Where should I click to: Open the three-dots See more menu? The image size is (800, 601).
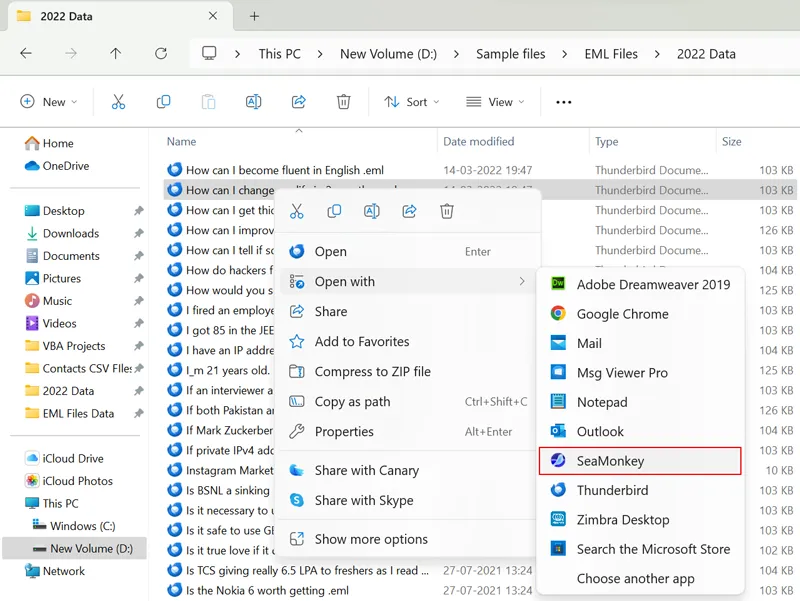coord(563,102)
